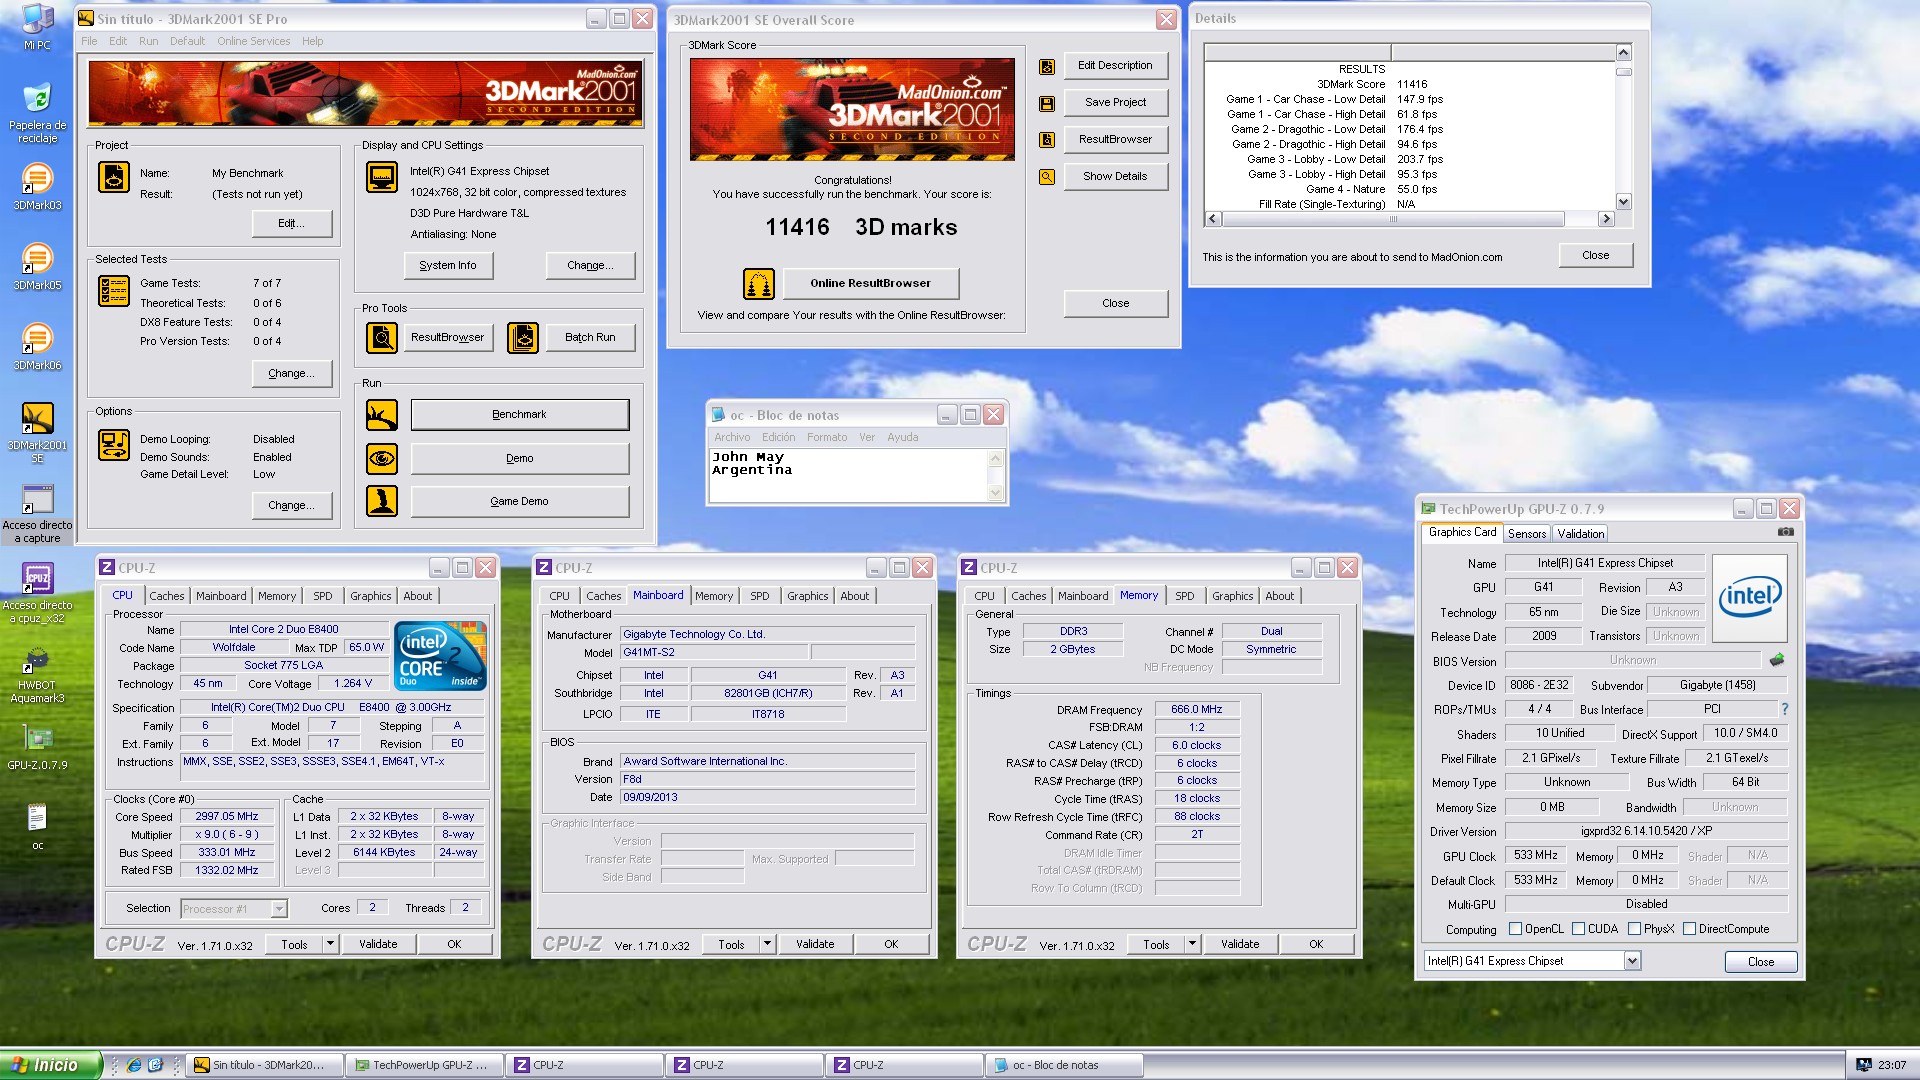Viewport: 1920px width, 1080px height.
Task: Click the Save Project disk icon
Action: [x=1047, y=104]
